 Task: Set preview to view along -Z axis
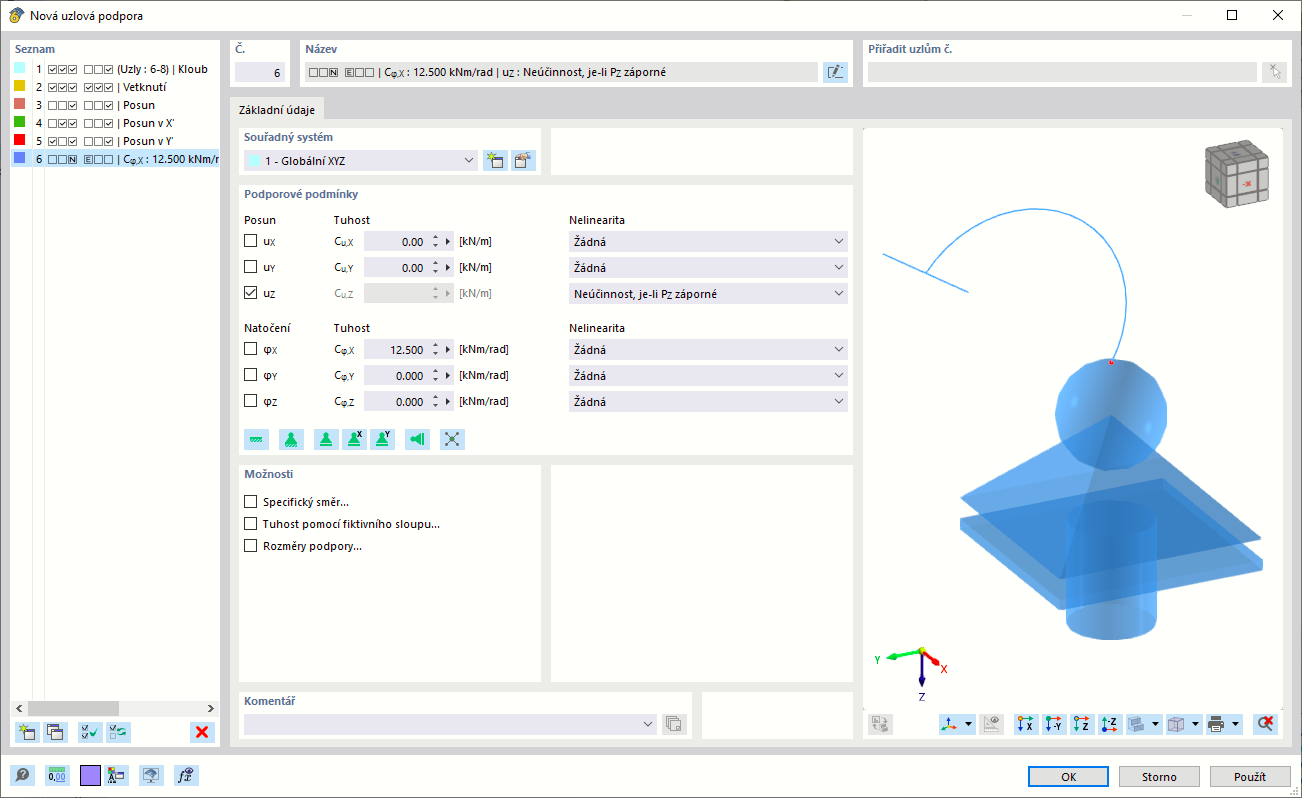tap(1110, 724)
